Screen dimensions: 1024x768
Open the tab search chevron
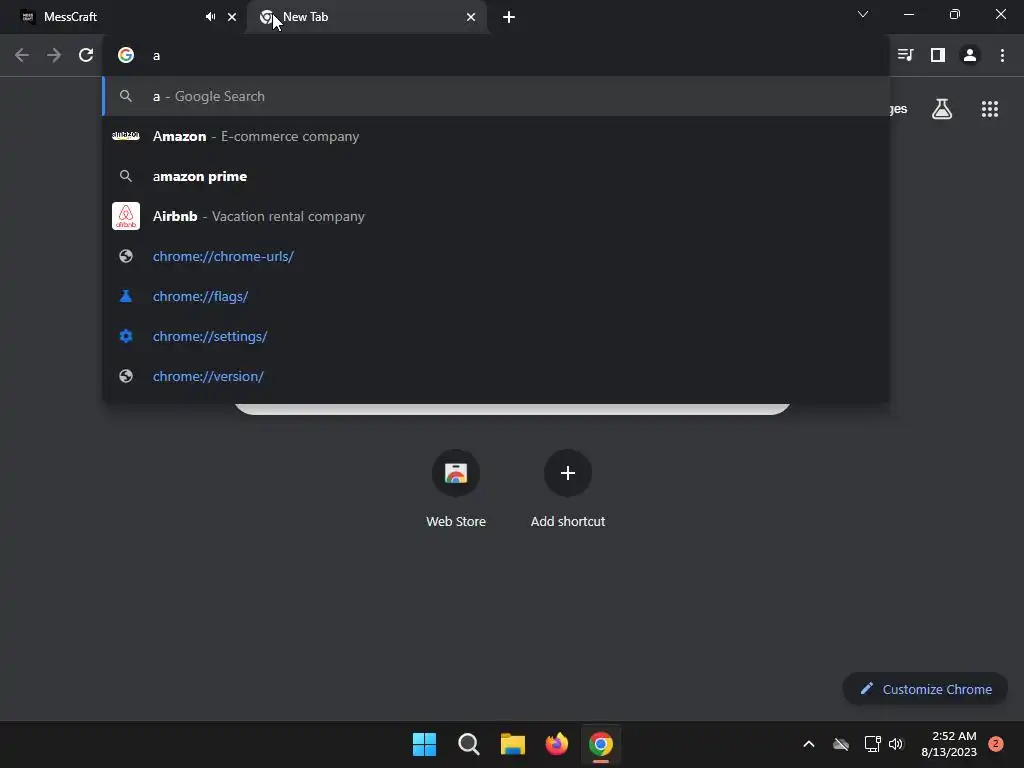pyautogui.click(x=863, y=14)
